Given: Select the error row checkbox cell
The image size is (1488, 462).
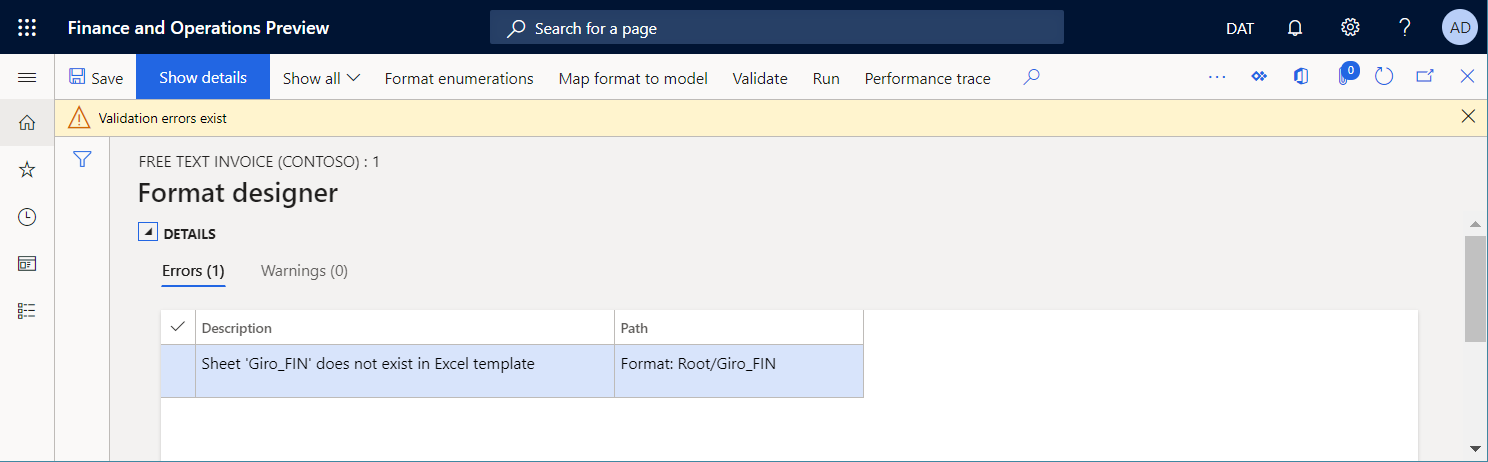Looking at the screenshot, I should pos(178,371).
